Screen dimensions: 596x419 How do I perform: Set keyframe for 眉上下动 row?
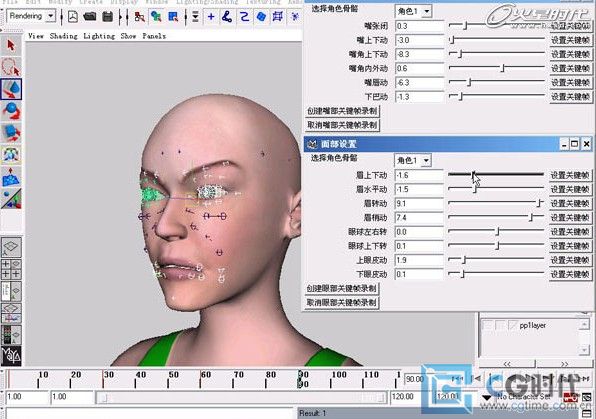[570, 175]
